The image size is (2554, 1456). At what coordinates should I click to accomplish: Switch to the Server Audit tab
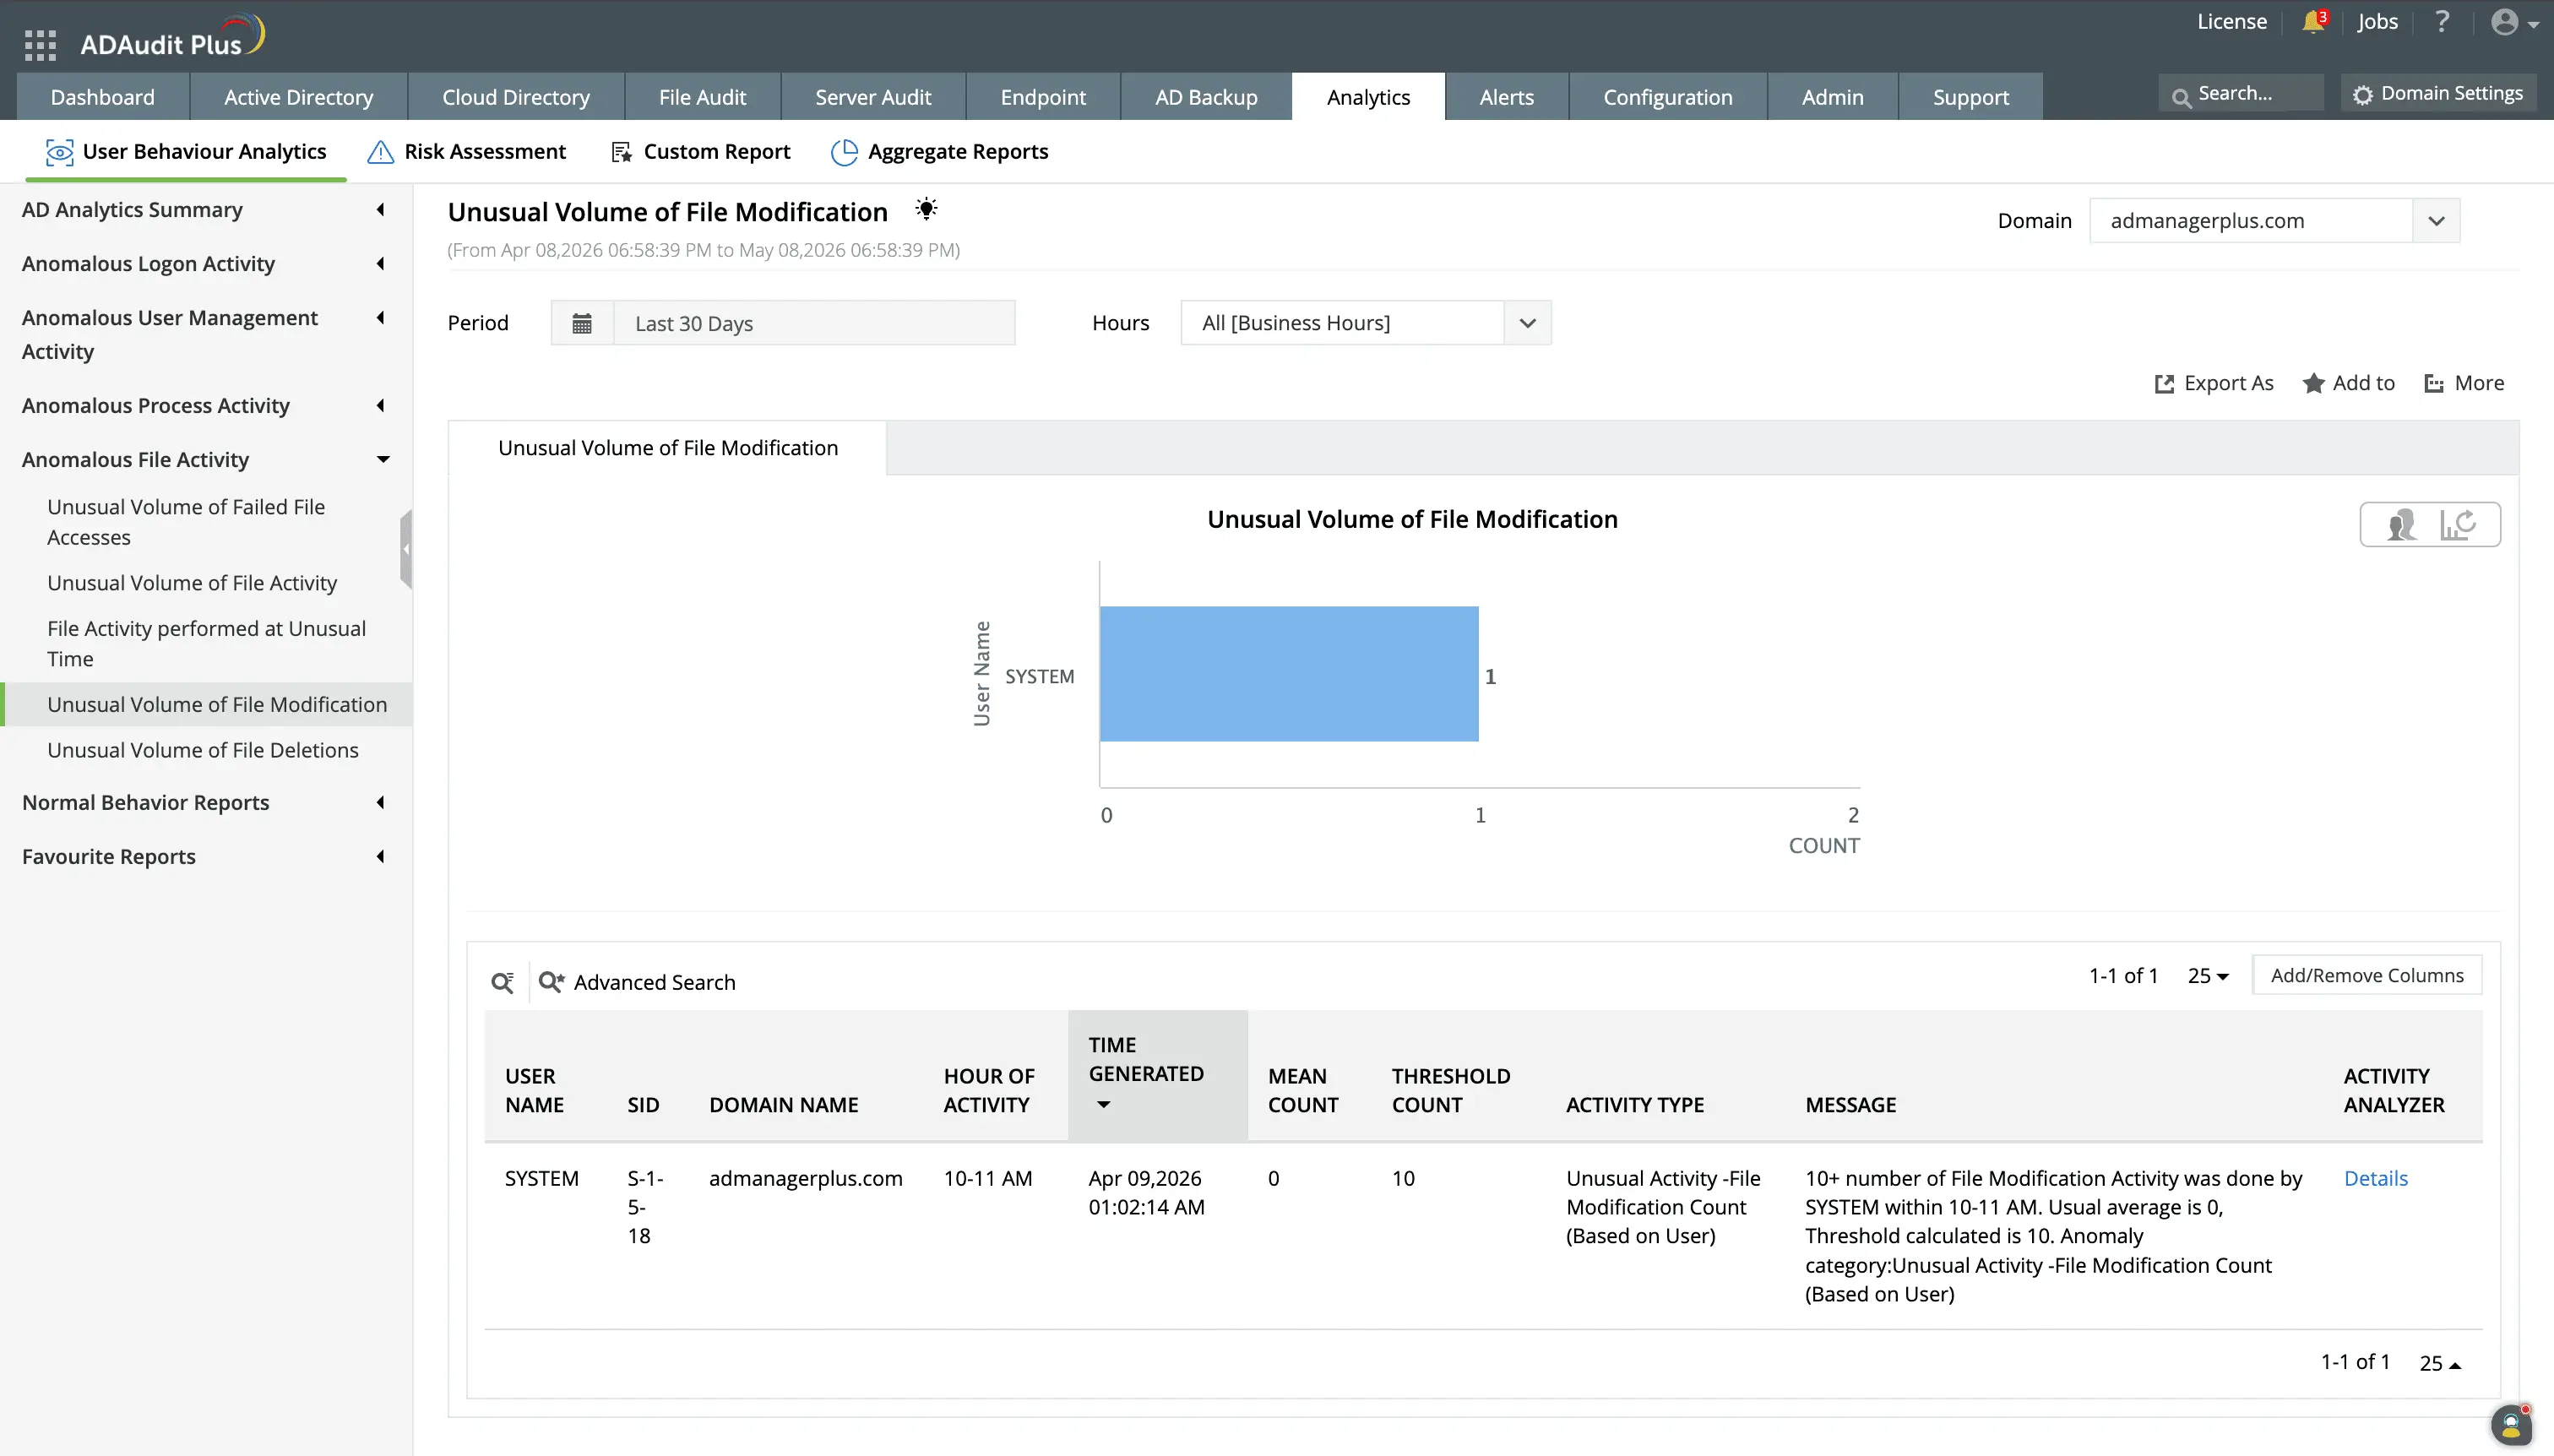(873, 97)
